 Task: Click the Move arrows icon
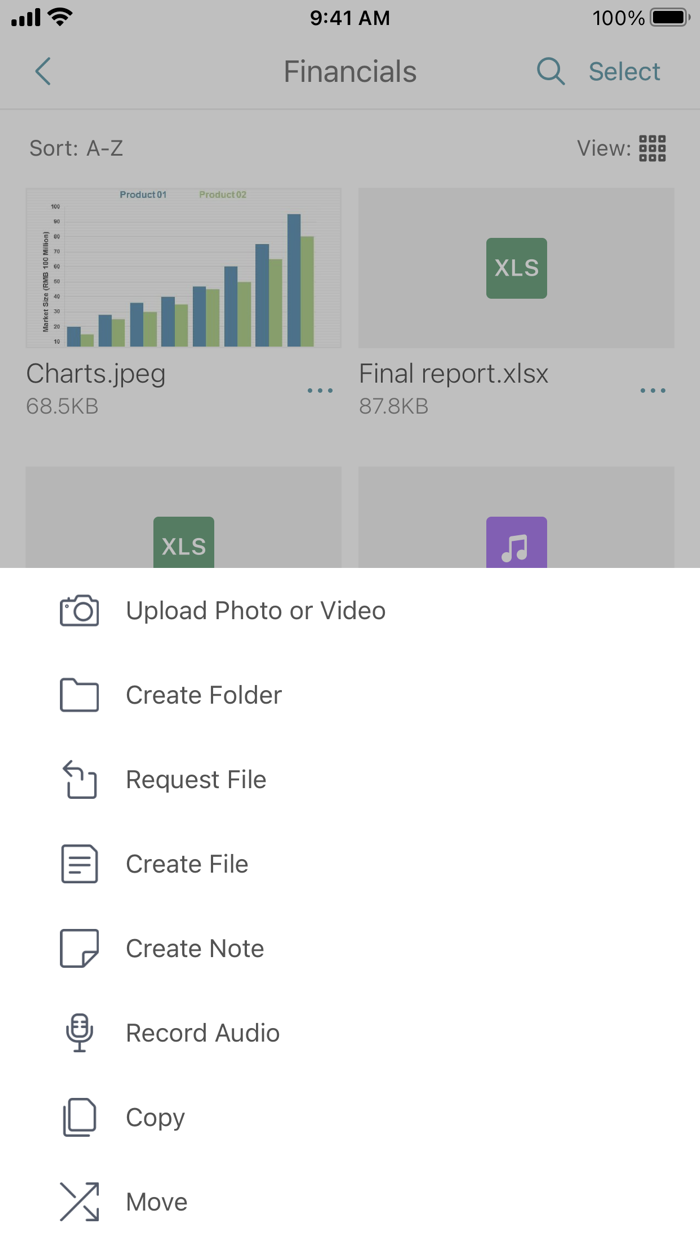(x=79, y=1201)
